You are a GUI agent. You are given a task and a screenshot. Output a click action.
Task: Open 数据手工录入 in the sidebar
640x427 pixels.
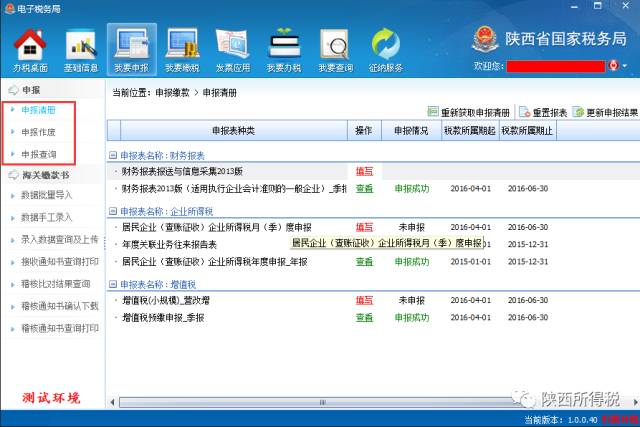[x=47, y=217]
